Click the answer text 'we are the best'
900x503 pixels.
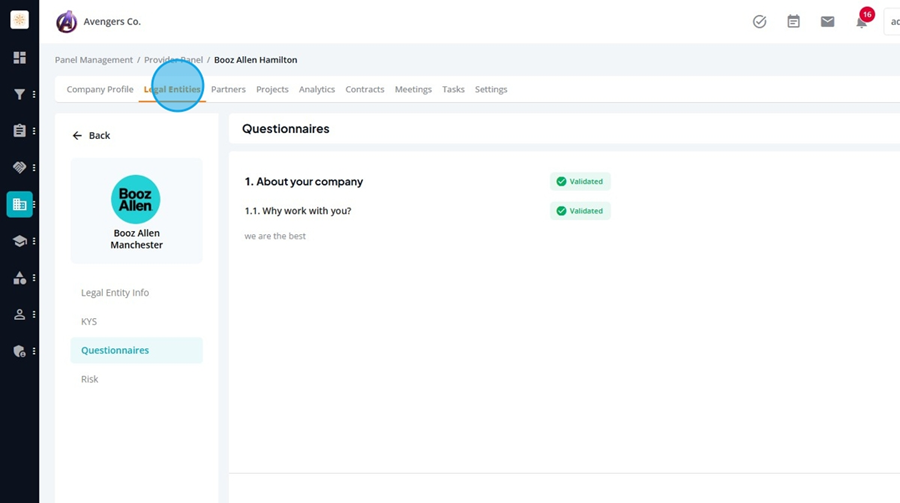coord(275,236)
